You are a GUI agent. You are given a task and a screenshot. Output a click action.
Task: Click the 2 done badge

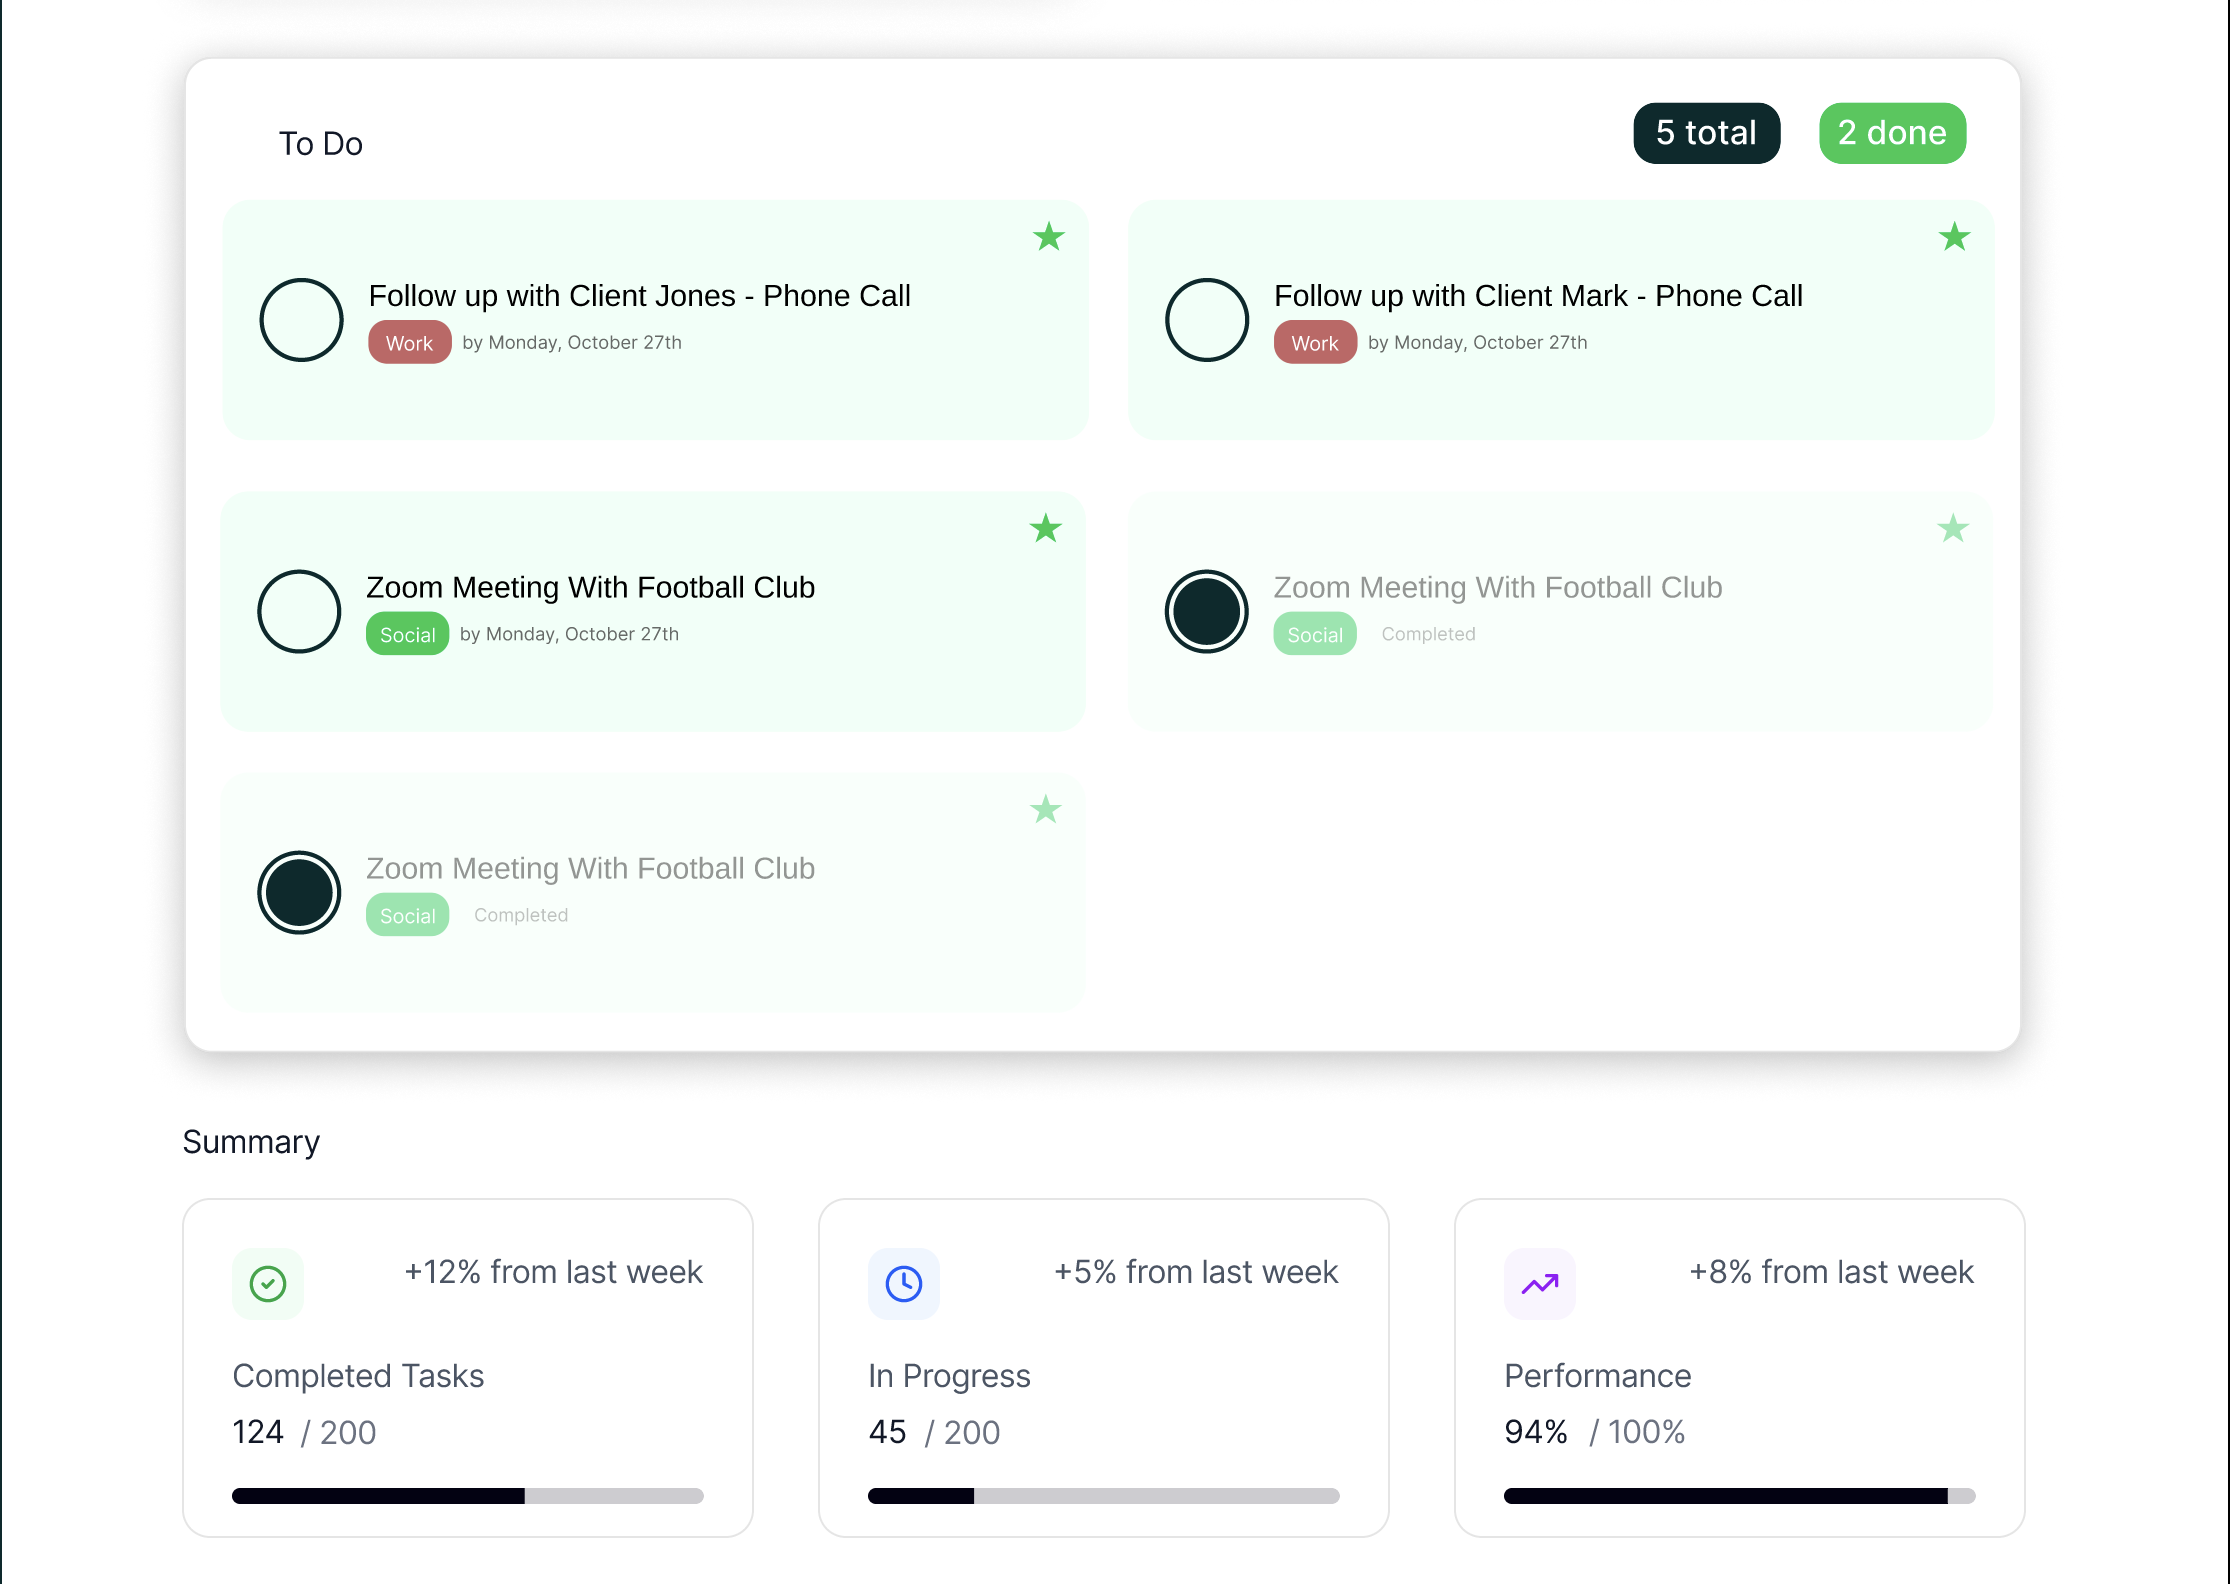(x=1892, y=133)
